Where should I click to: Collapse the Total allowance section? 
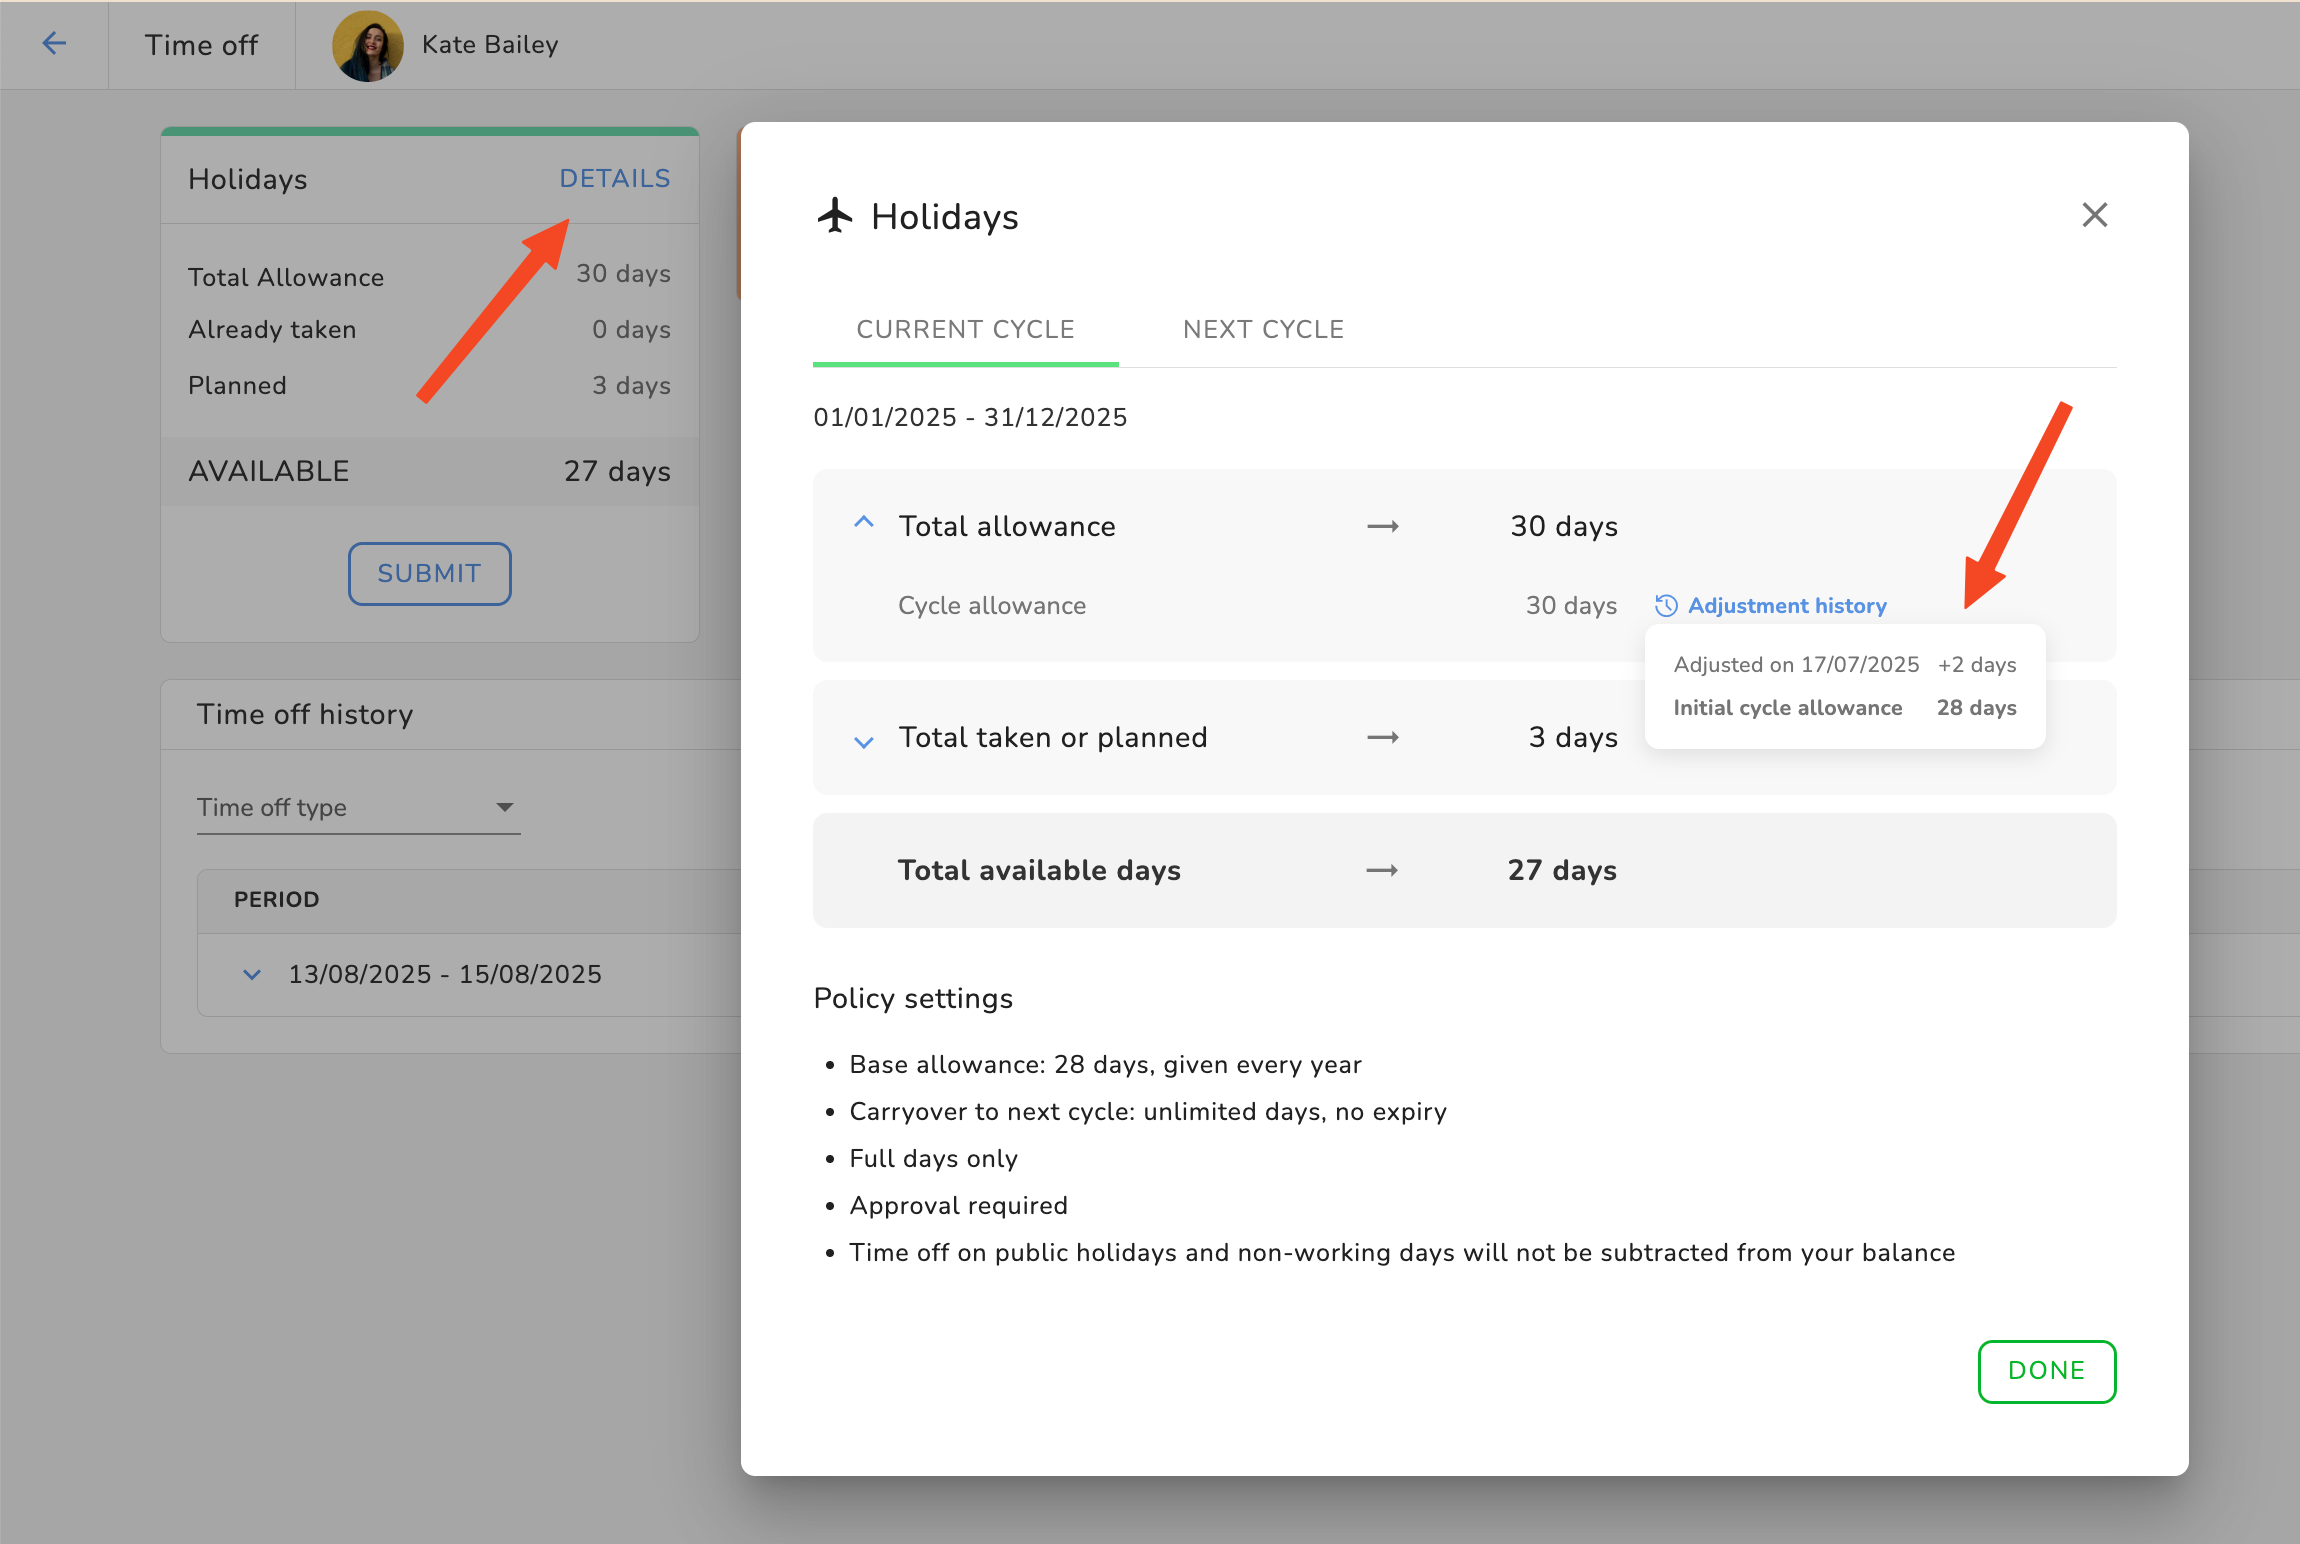(x=864, y=523)
